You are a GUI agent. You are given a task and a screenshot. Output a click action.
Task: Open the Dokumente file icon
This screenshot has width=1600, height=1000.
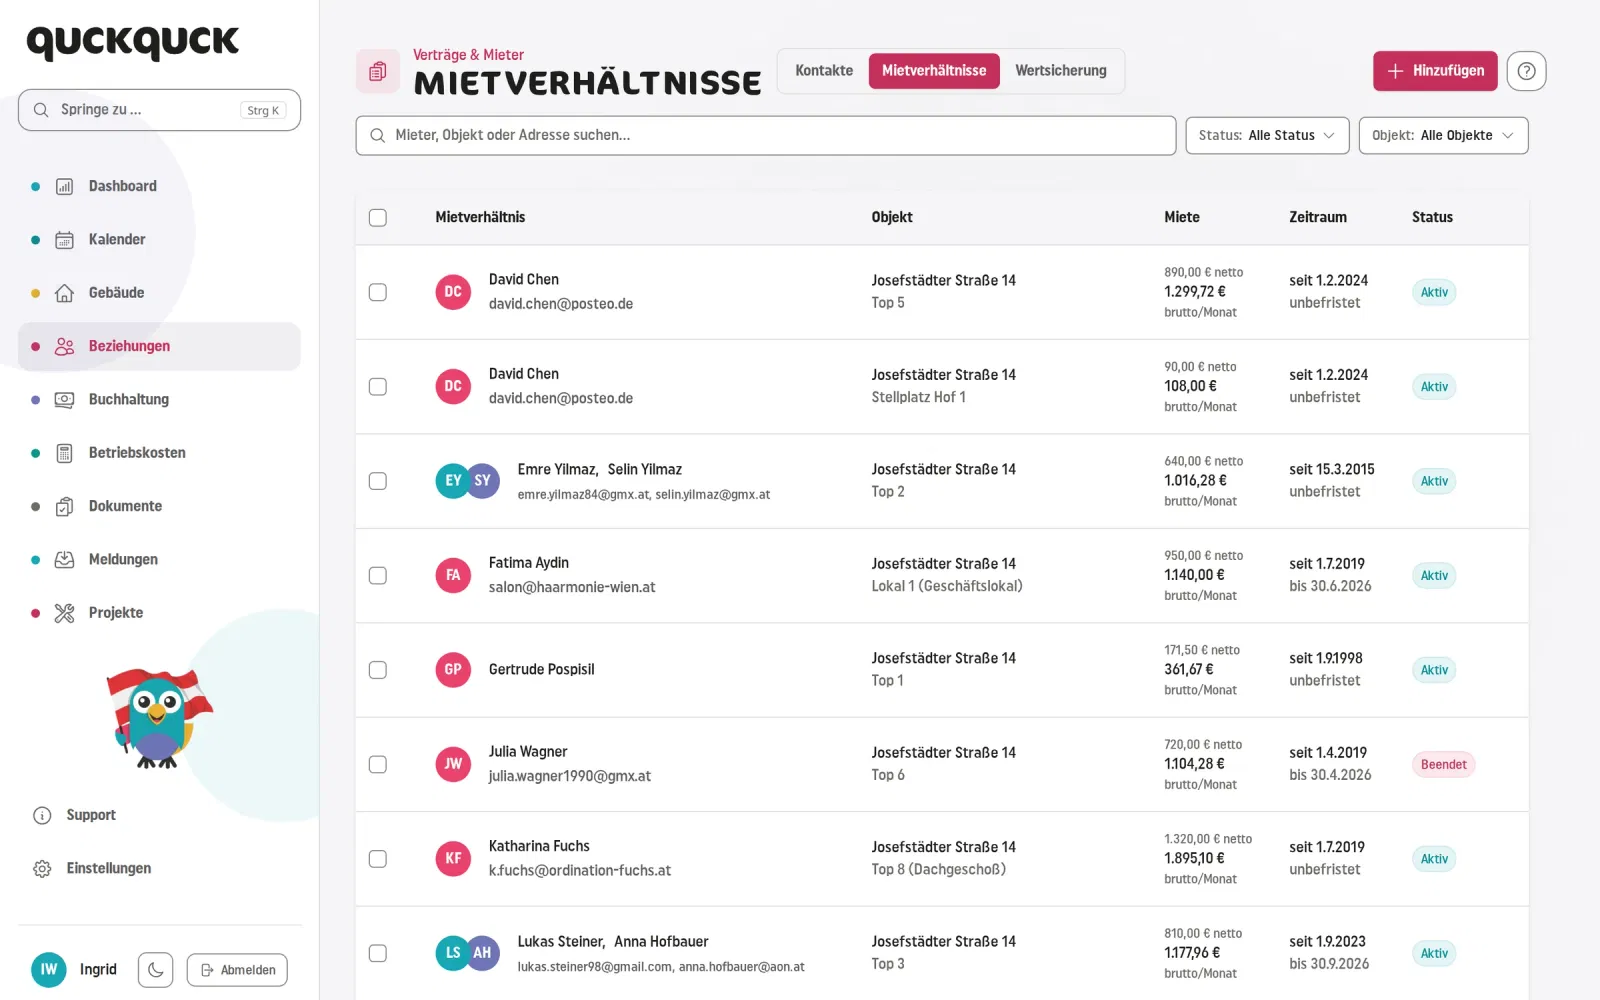[x=64, y=506]
